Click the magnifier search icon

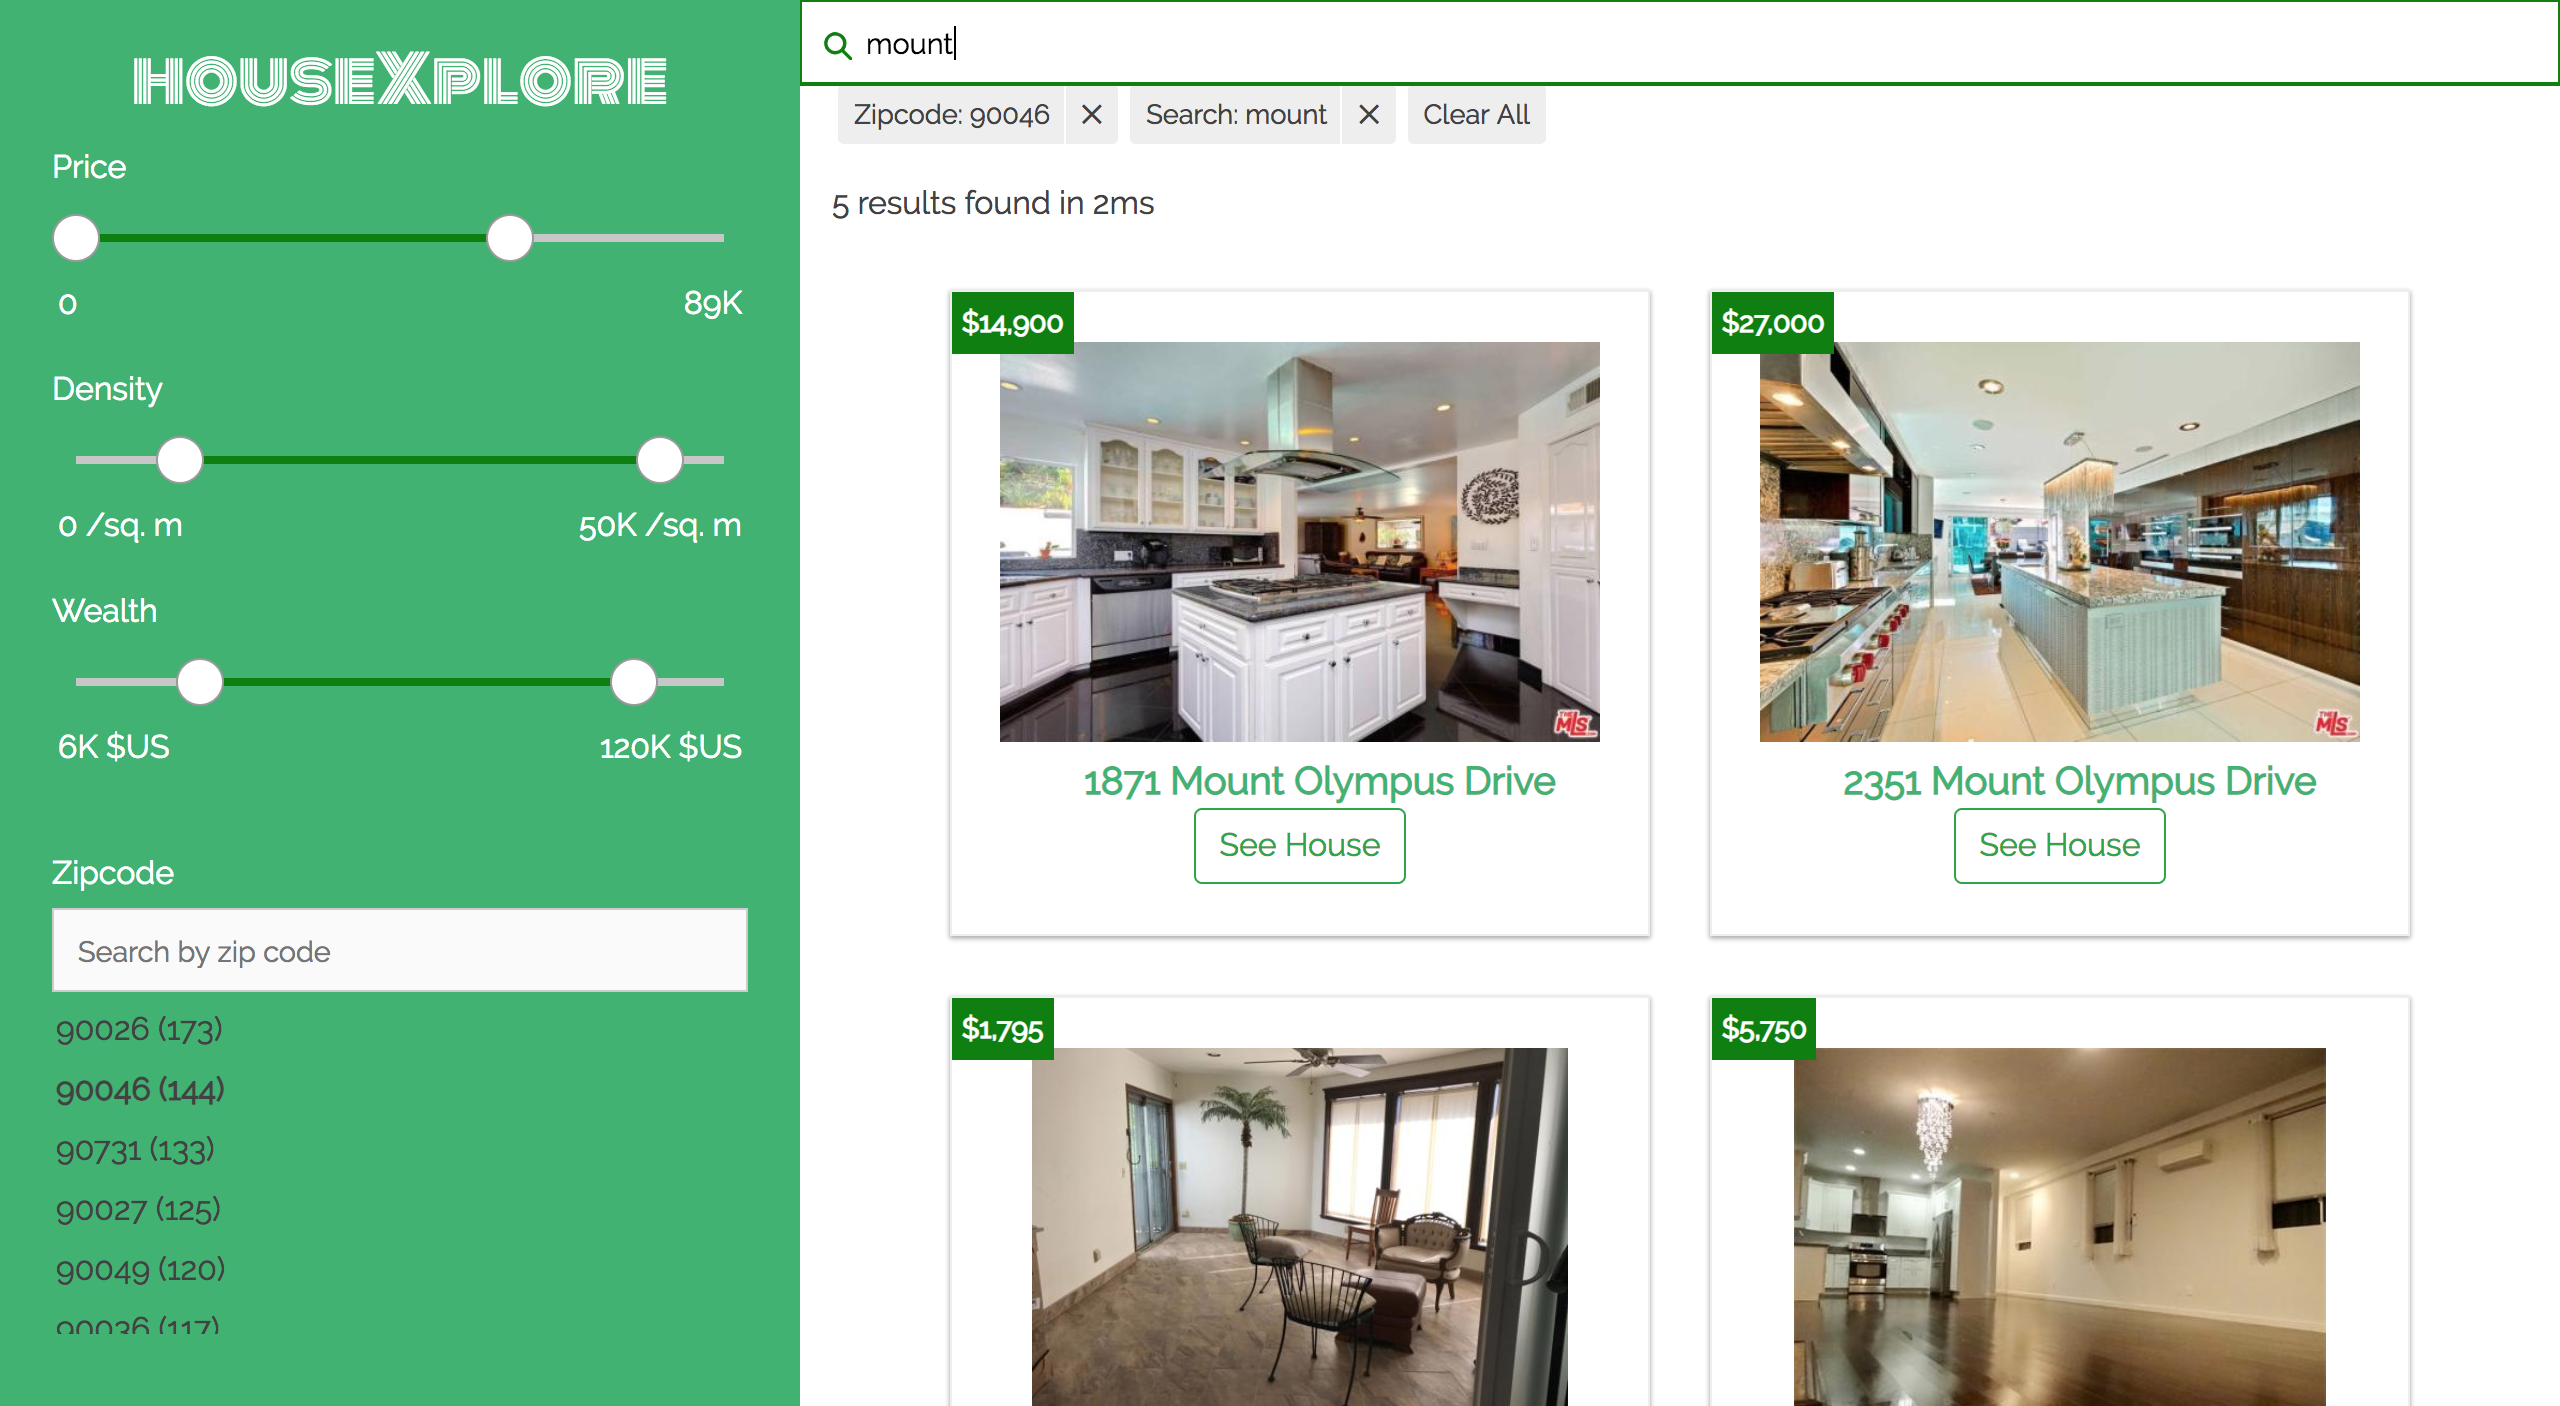(x=837, y=45)
